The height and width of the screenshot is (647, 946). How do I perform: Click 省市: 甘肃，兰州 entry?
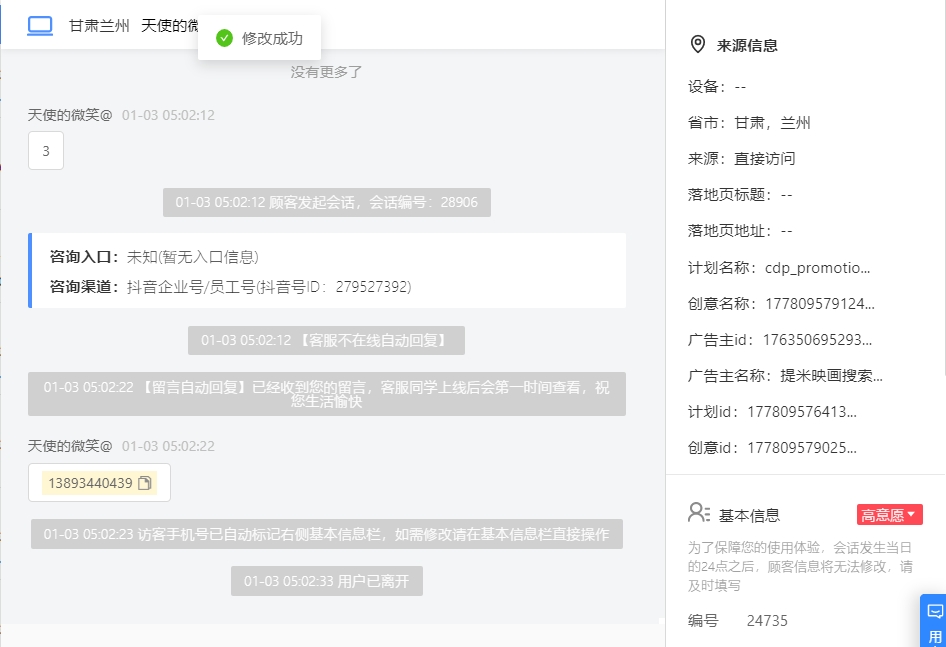[749, 123]
